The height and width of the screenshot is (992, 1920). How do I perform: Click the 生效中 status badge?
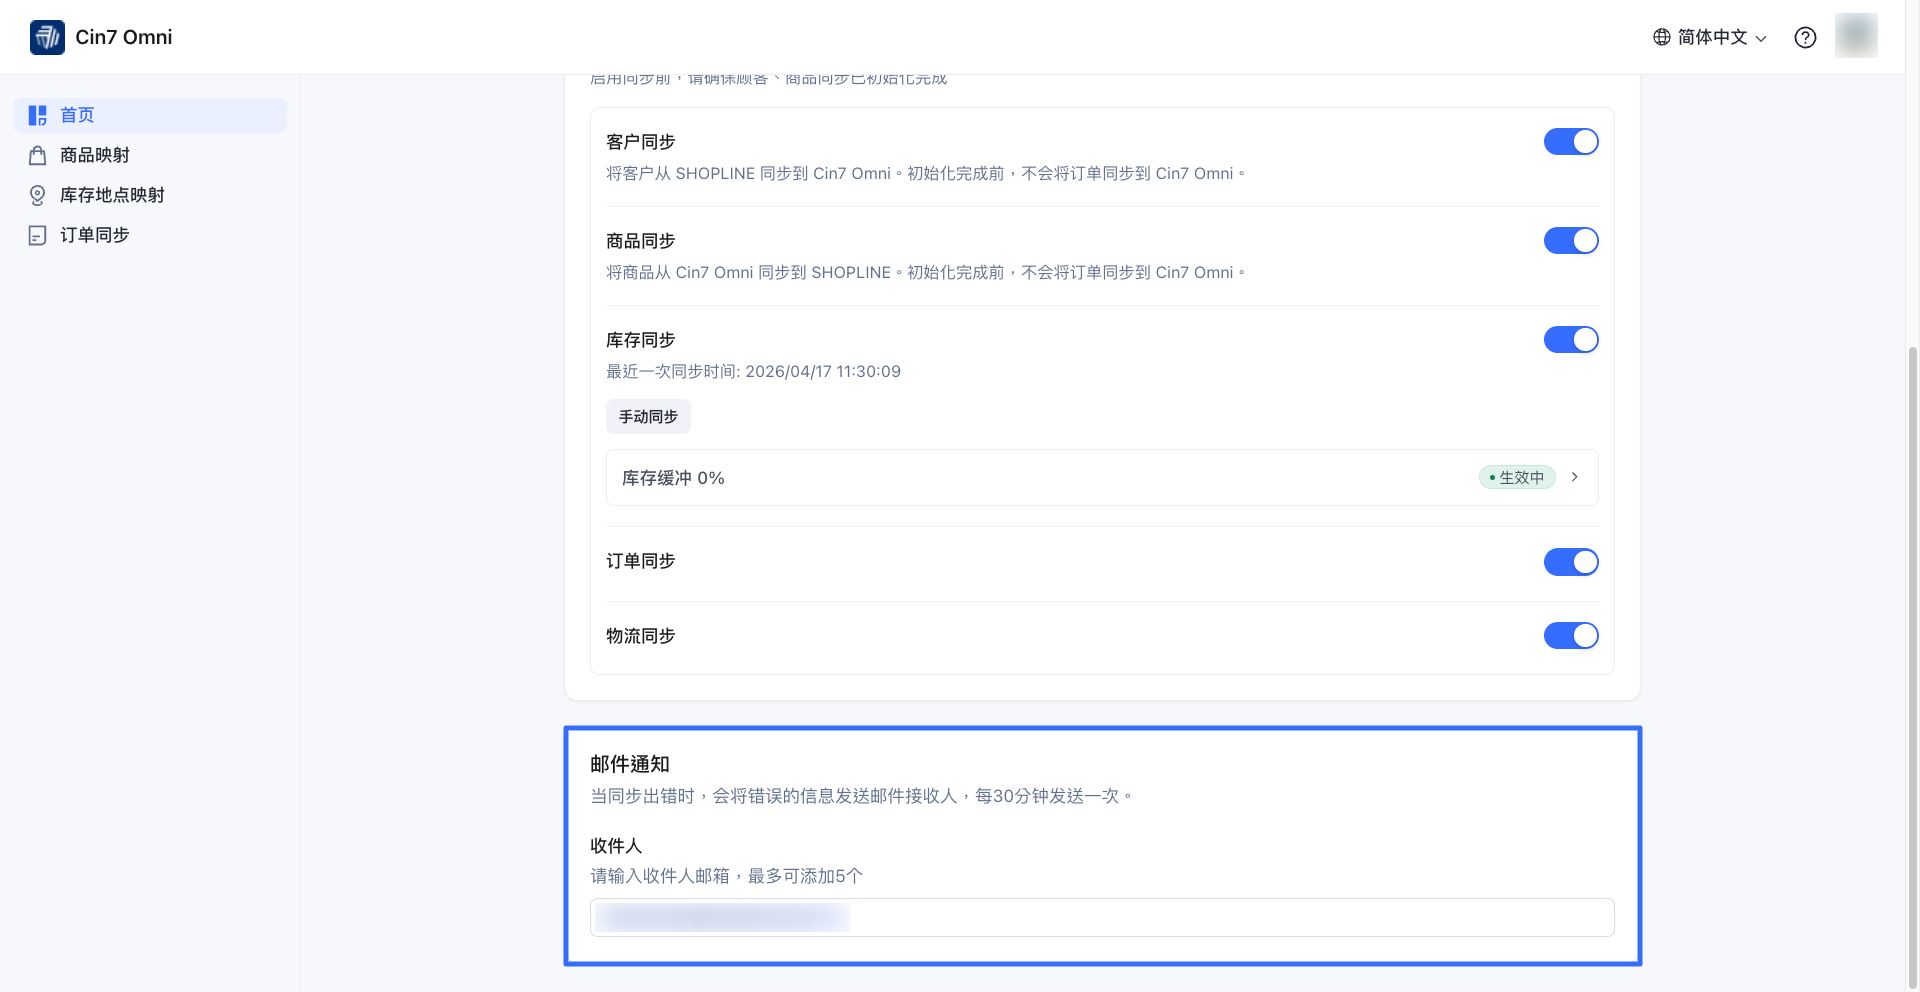(1517, 478)
